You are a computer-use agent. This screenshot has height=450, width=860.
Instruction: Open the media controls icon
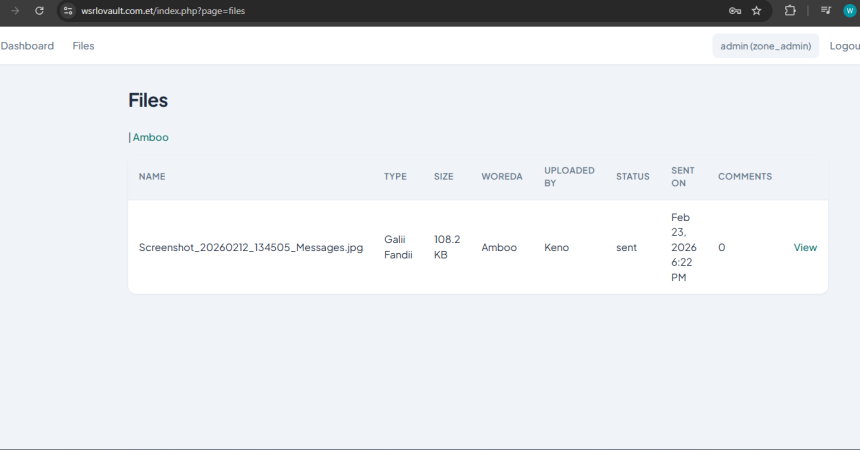pos(825,11)
